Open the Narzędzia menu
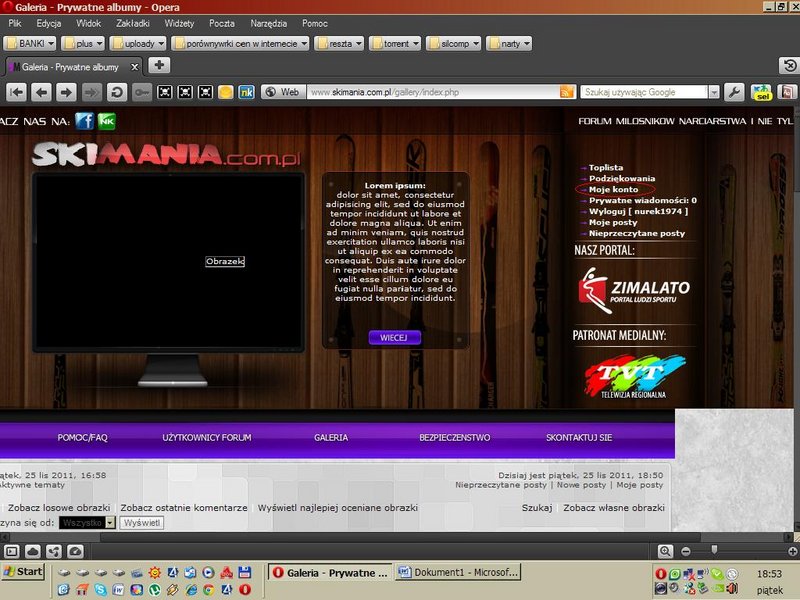 [268, 23]
